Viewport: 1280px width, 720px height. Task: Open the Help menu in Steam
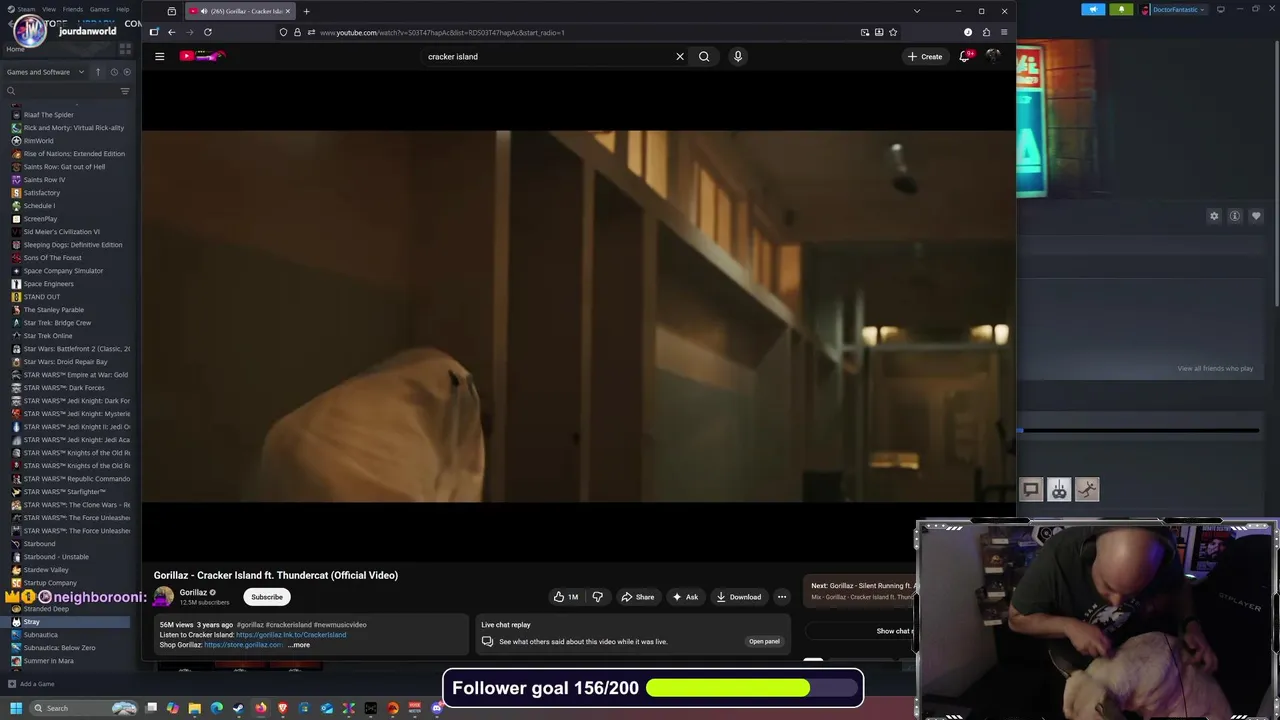(122, 9)
